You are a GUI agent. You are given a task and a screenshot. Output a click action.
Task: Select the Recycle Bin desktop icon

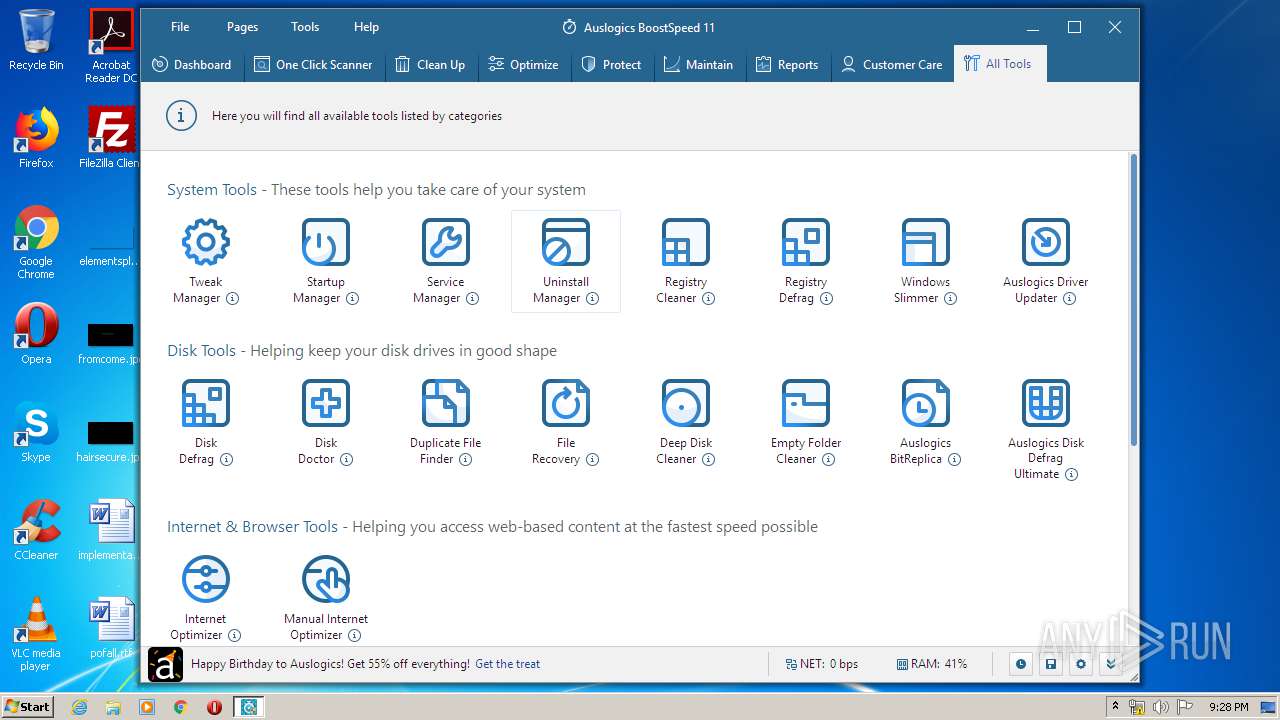tap(36, 40)
